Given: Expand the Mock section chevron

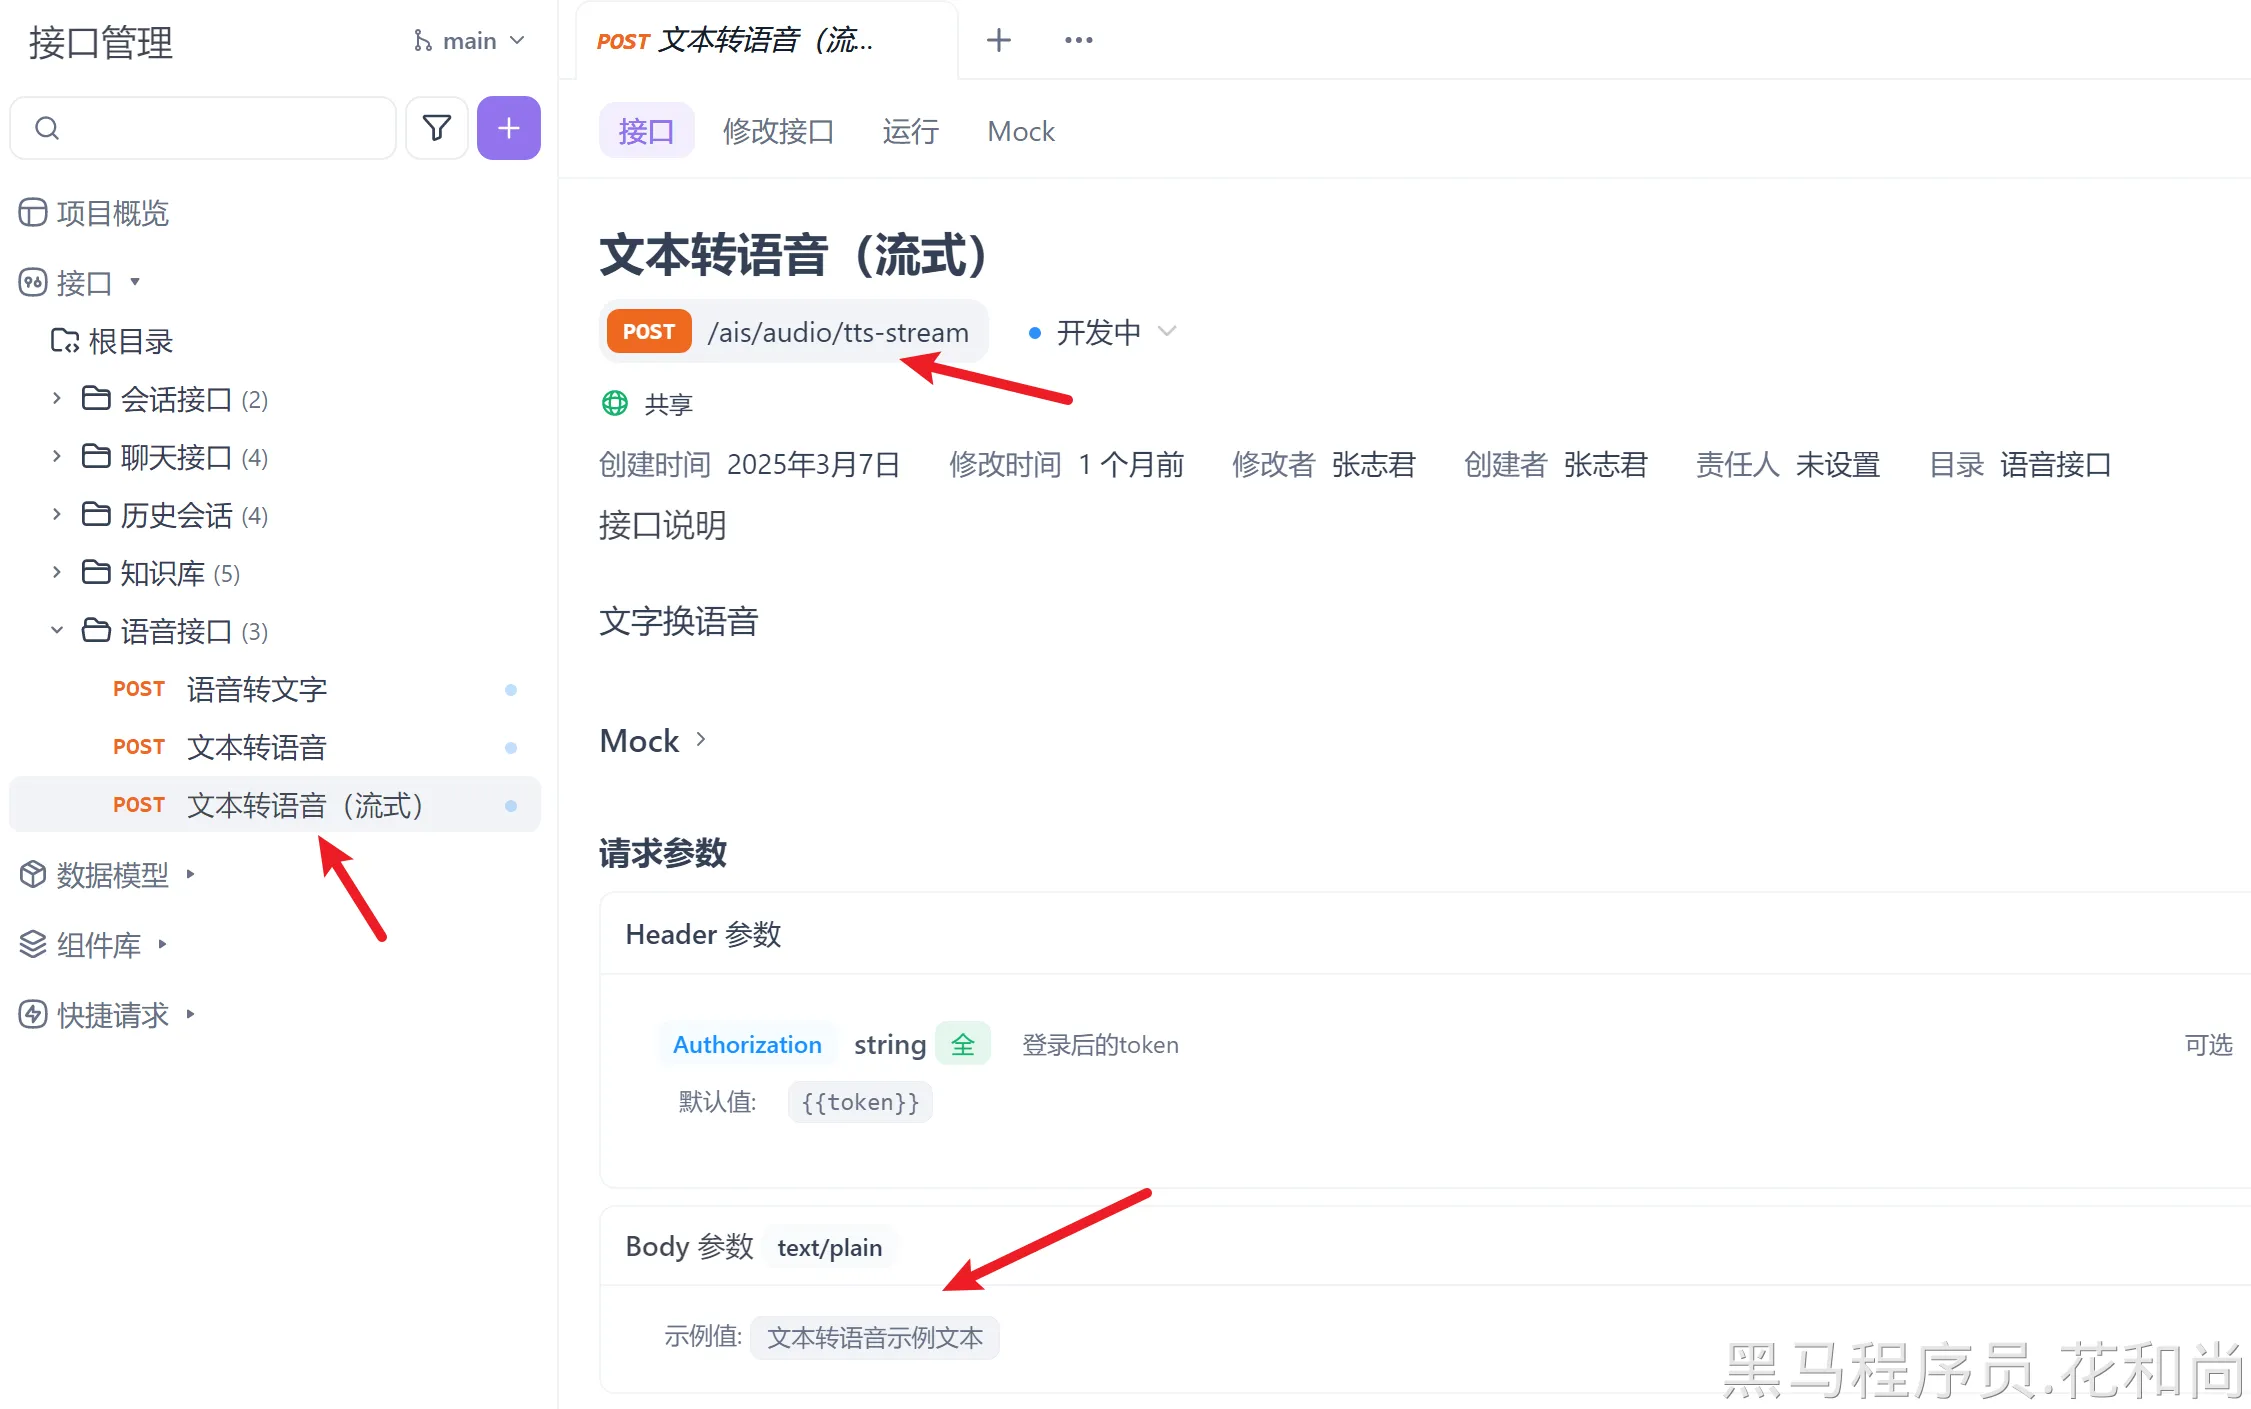Looking at the screenshot, I should [701, 740].
